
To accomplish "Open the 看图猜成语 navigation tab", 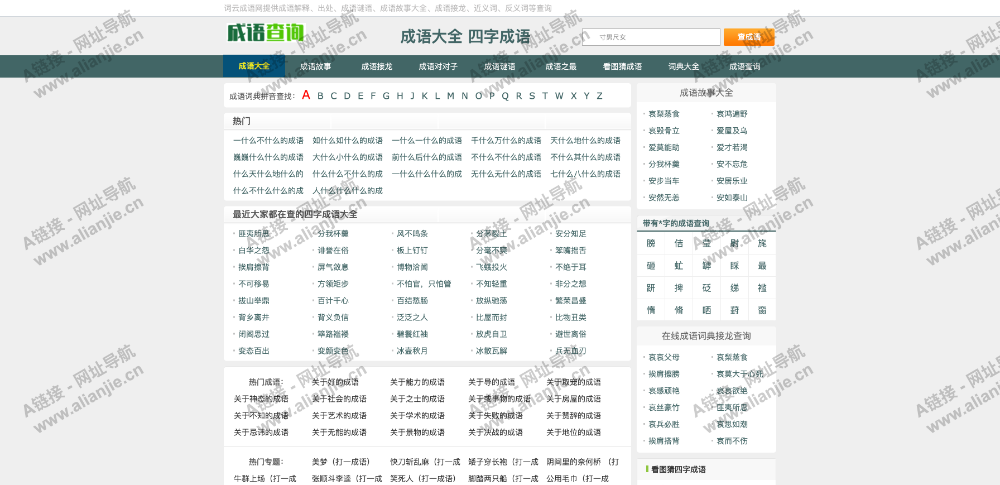I will point(622,66).
